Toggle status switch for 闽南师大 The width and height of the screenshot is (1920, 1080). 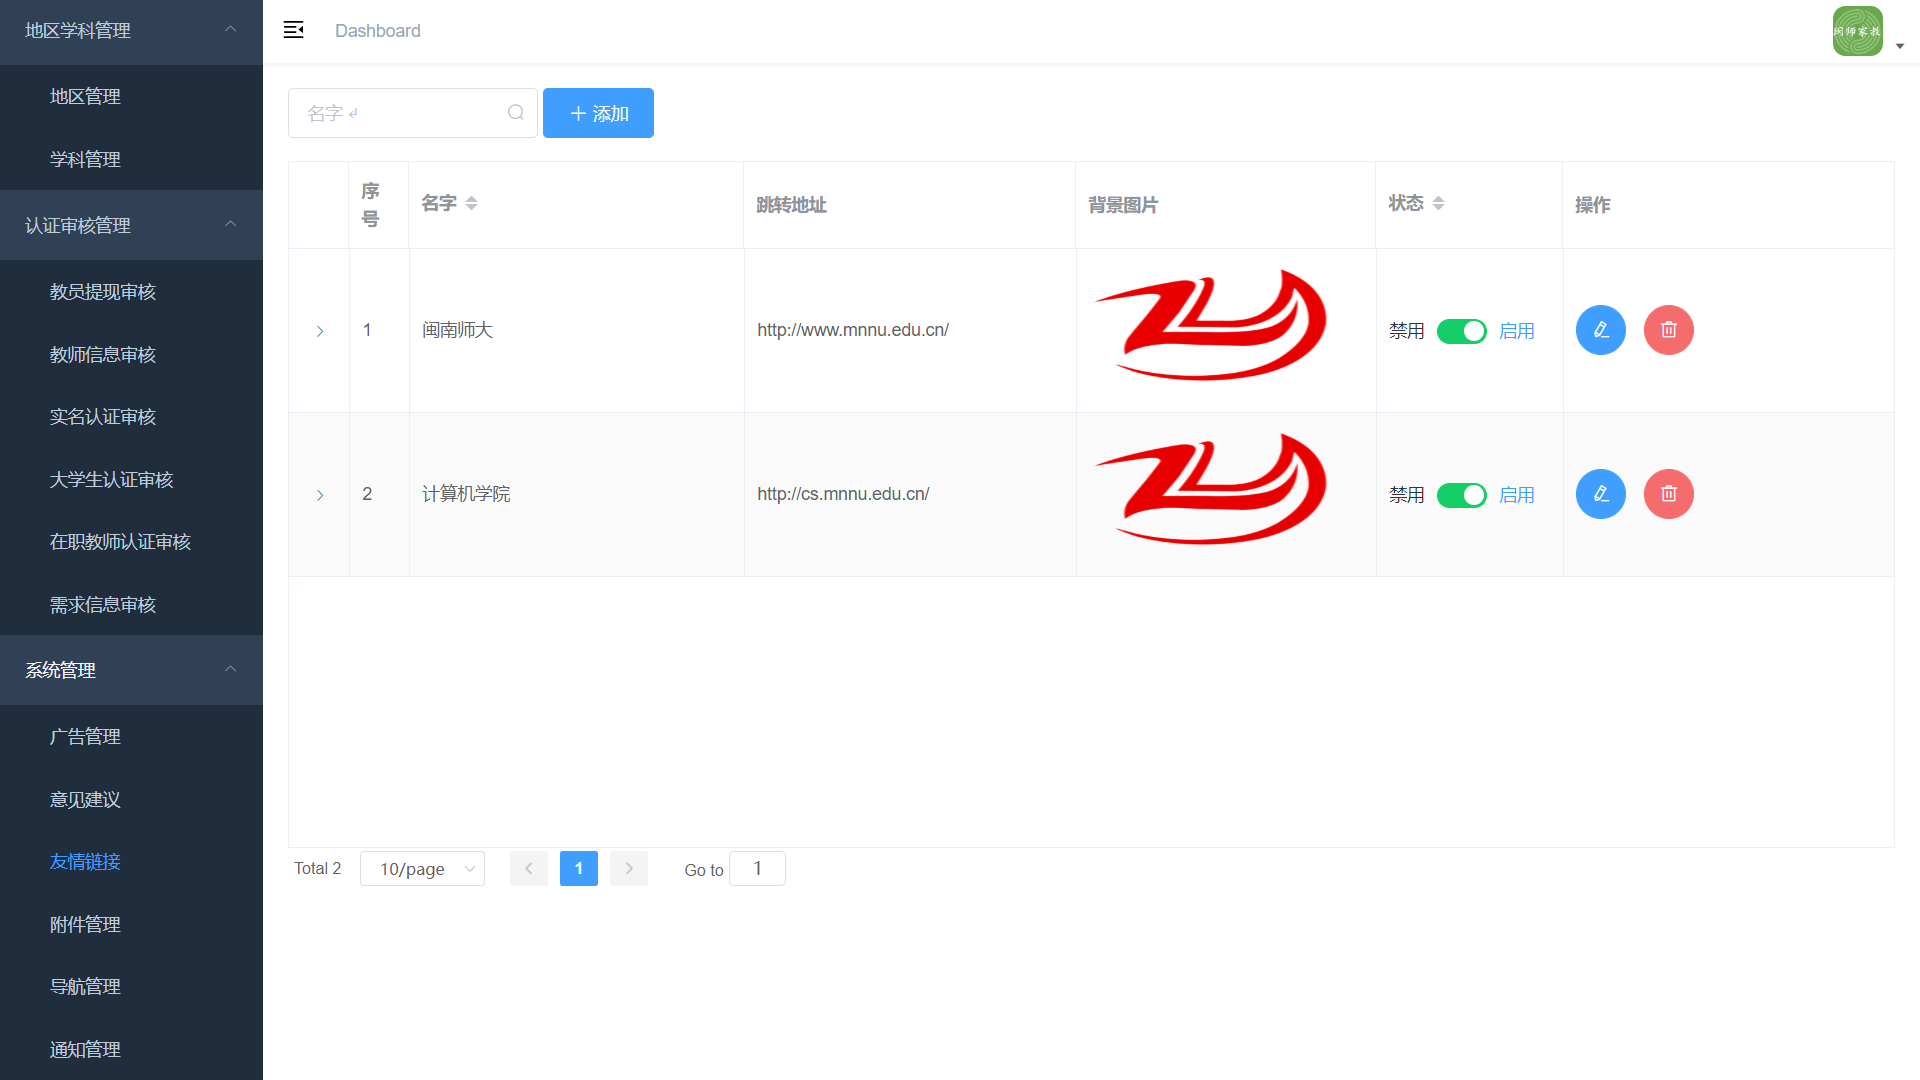click(x=1461, y=331)
